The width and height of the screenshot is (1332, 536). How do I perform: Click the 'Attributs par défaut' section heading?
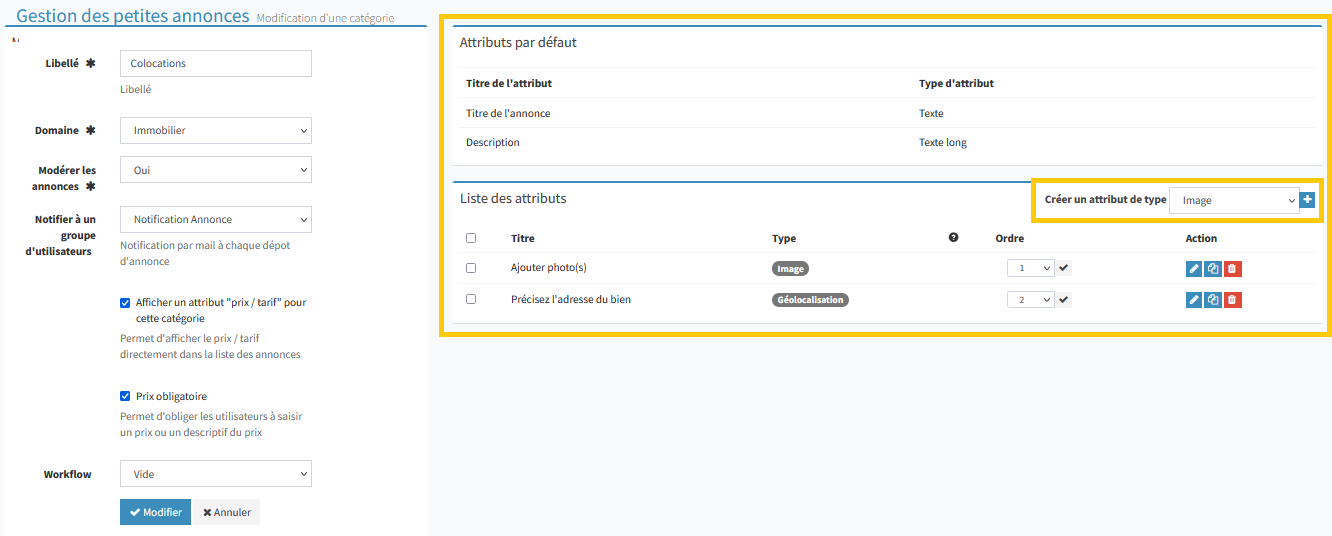tap(518, 42)
